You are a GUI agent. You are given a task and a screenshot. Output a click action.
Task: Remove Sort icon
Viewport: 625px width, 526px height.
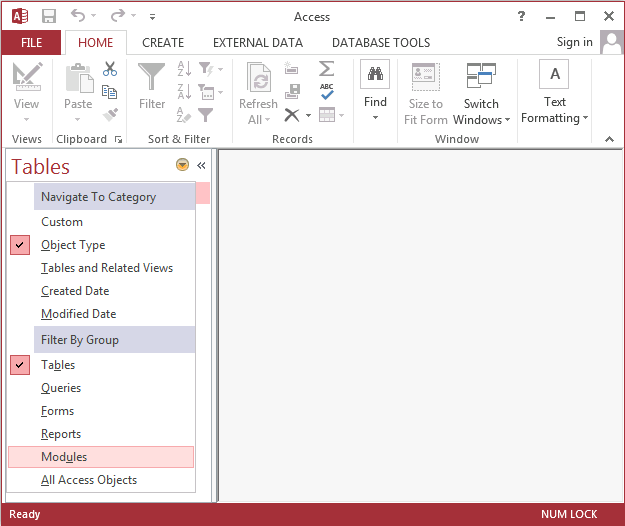coord(184,115)
